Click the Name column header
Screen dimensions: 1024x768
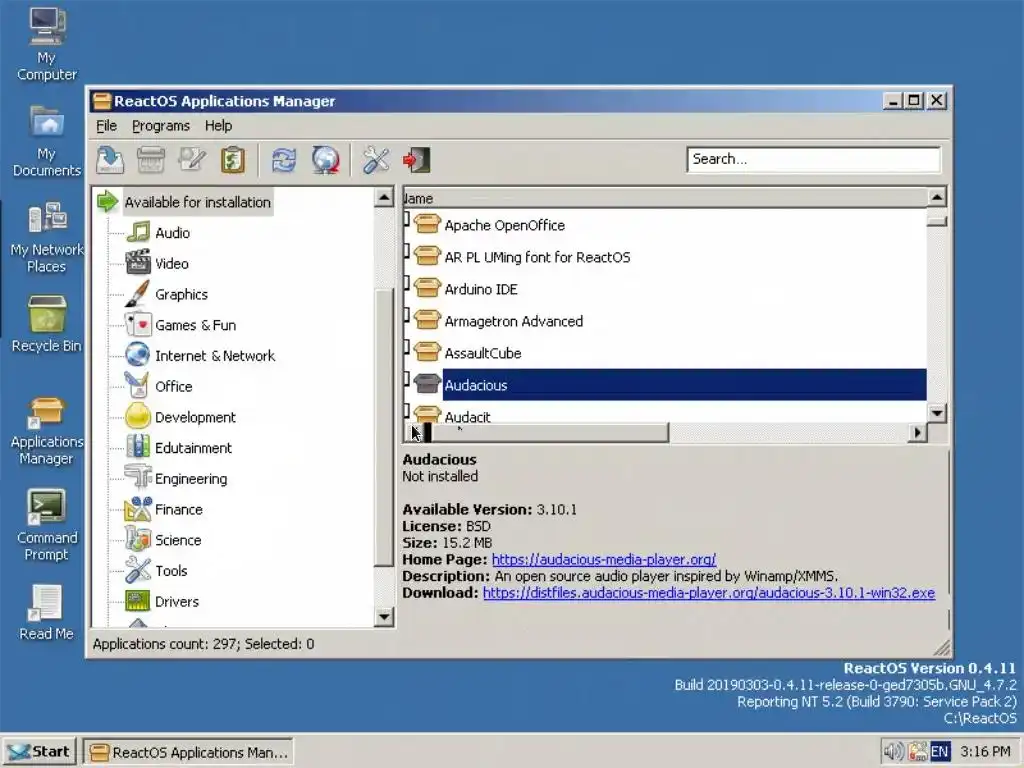coord(665,198)
